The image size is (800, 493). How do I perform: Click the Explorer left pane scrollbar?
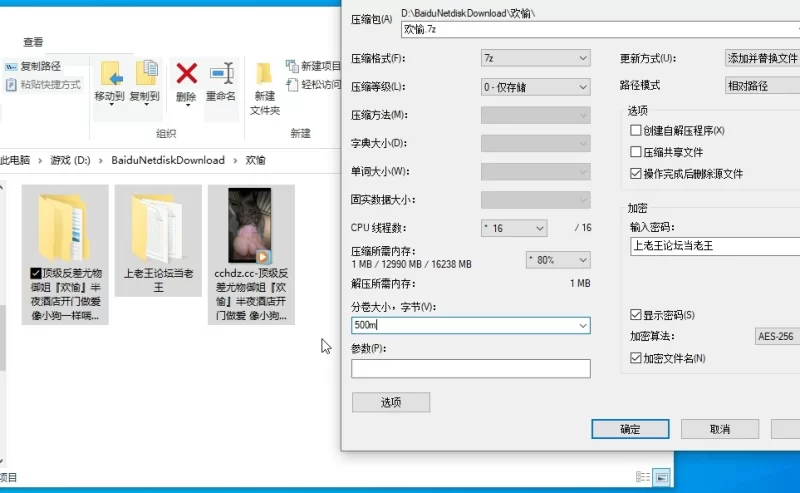click(x=3, y=337)
